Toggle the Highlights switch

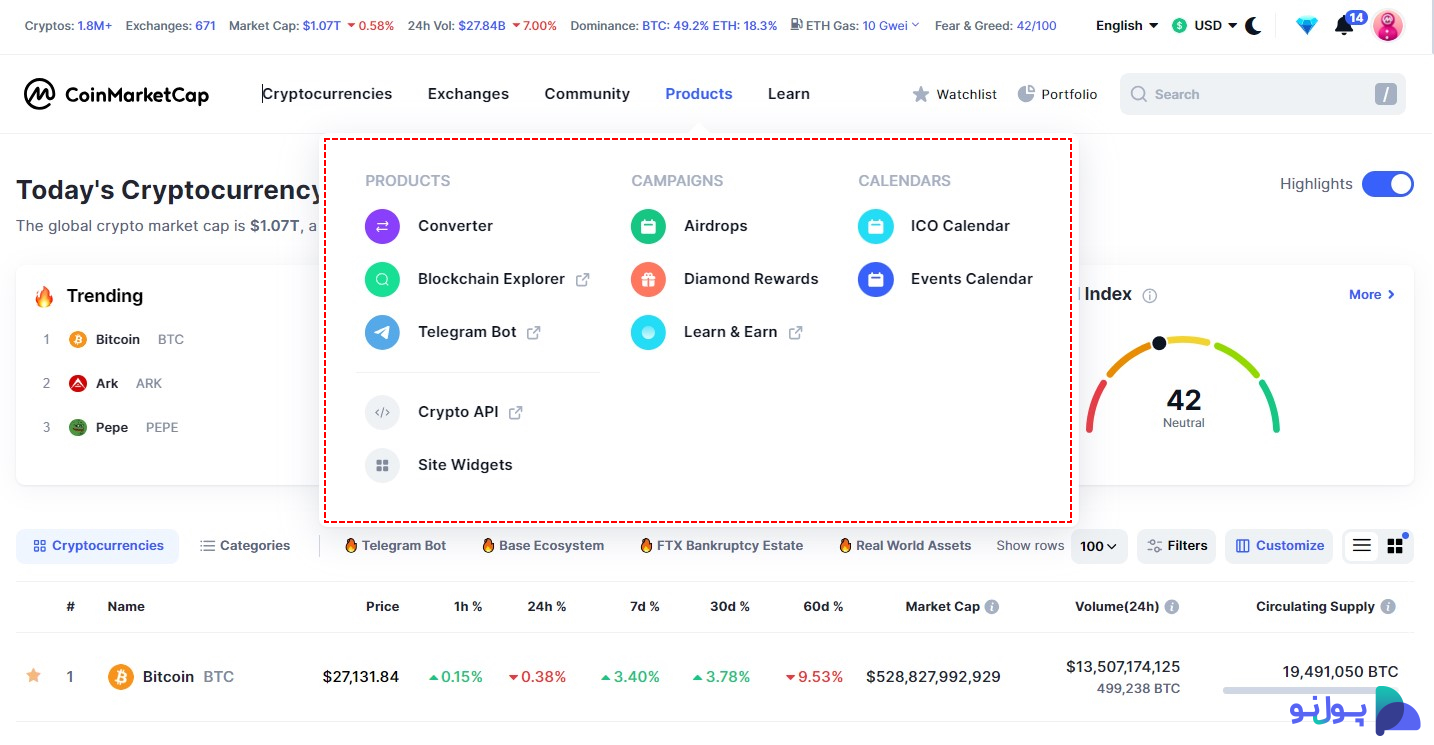tap(1388, 184)
